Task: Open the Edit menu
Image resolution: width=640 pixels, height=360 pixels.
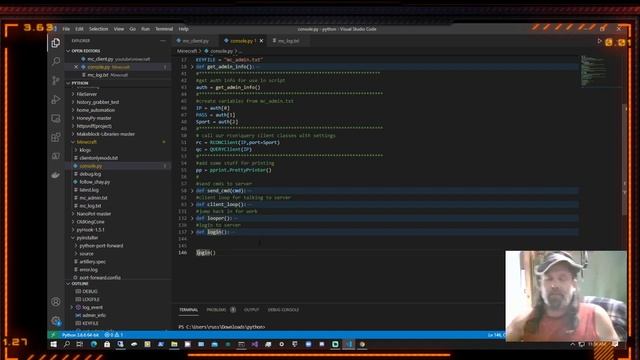Action: [x=79, y=29]
